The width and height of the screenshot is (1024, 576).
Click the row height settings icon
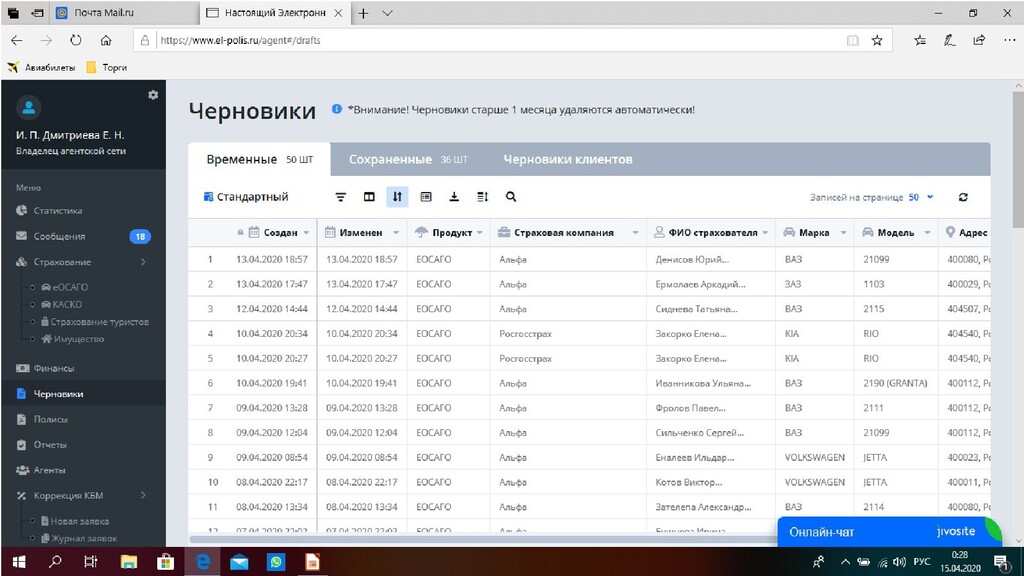click(483, 197)
